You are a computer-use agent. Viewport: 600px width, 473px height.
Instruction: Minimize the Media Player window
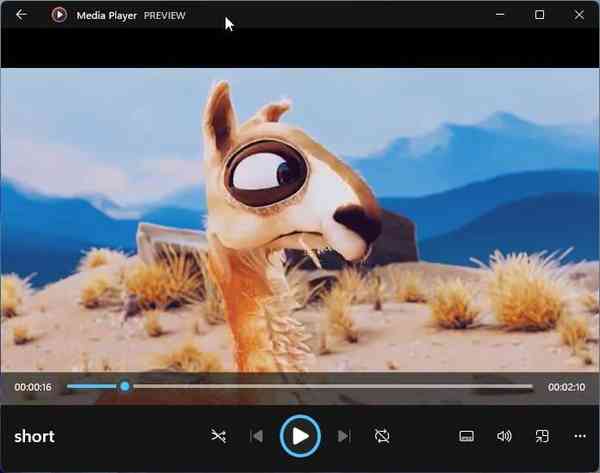500,15
